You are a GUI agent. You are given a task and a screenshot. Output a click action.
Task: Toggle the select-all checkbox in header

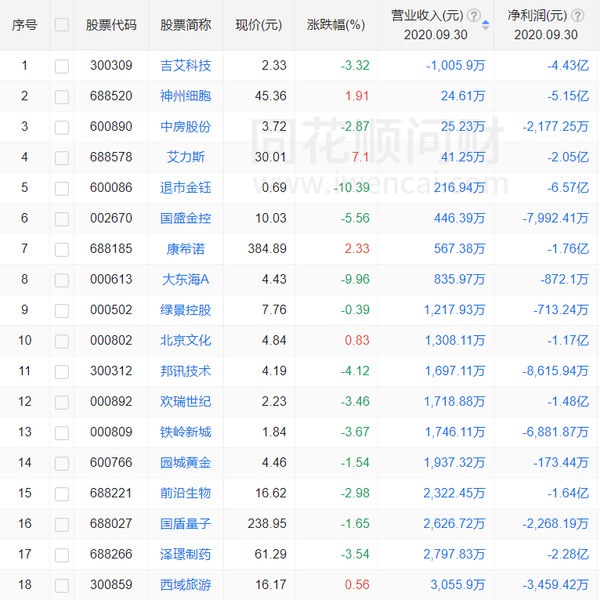tap(62, 25)
